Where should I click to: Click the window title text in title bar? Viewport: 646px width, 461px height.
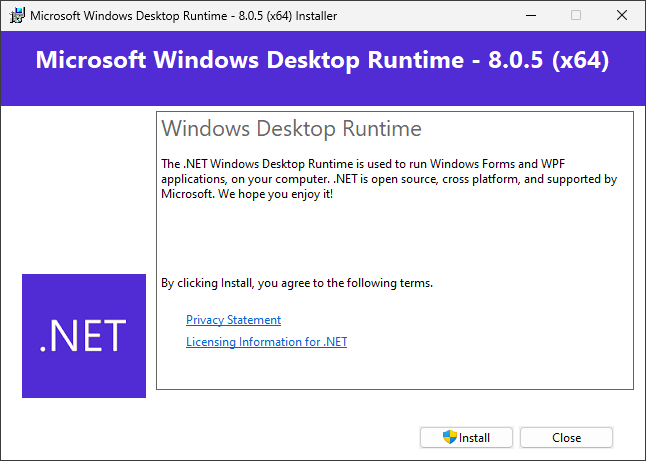coord(183,15)
